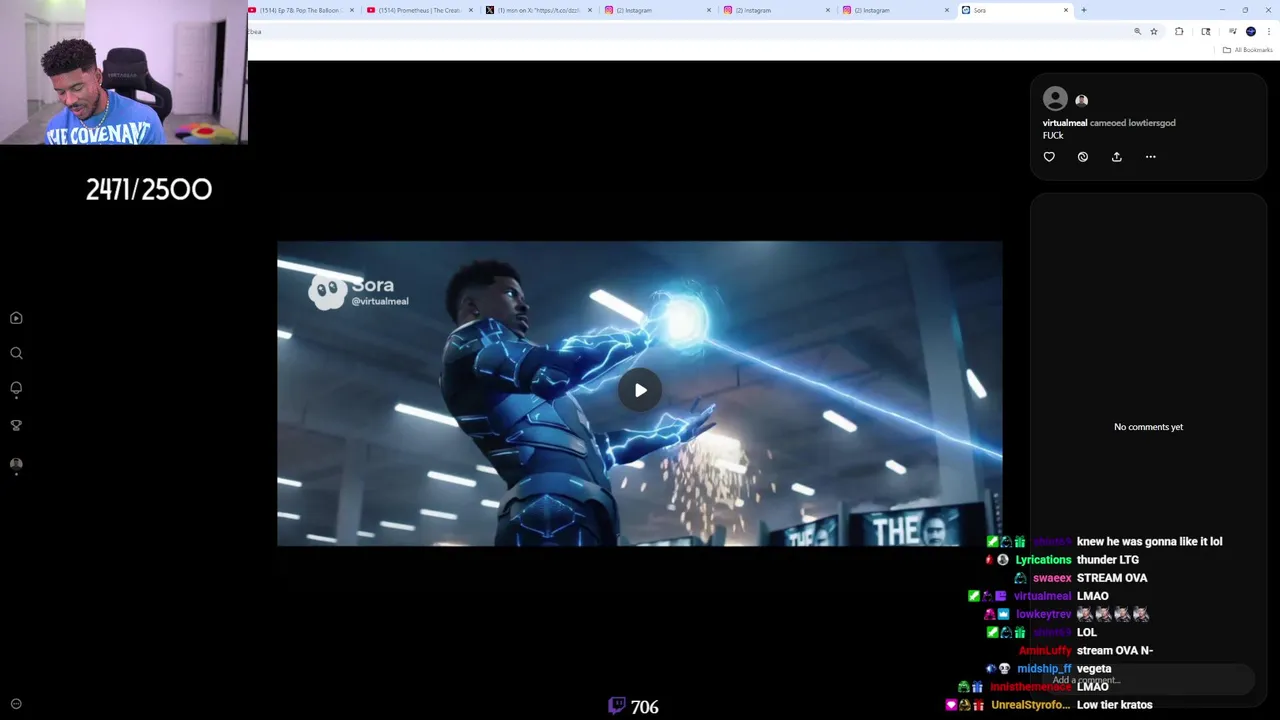
Task: Play the Sora video
Action: click(x=640, y=390)
